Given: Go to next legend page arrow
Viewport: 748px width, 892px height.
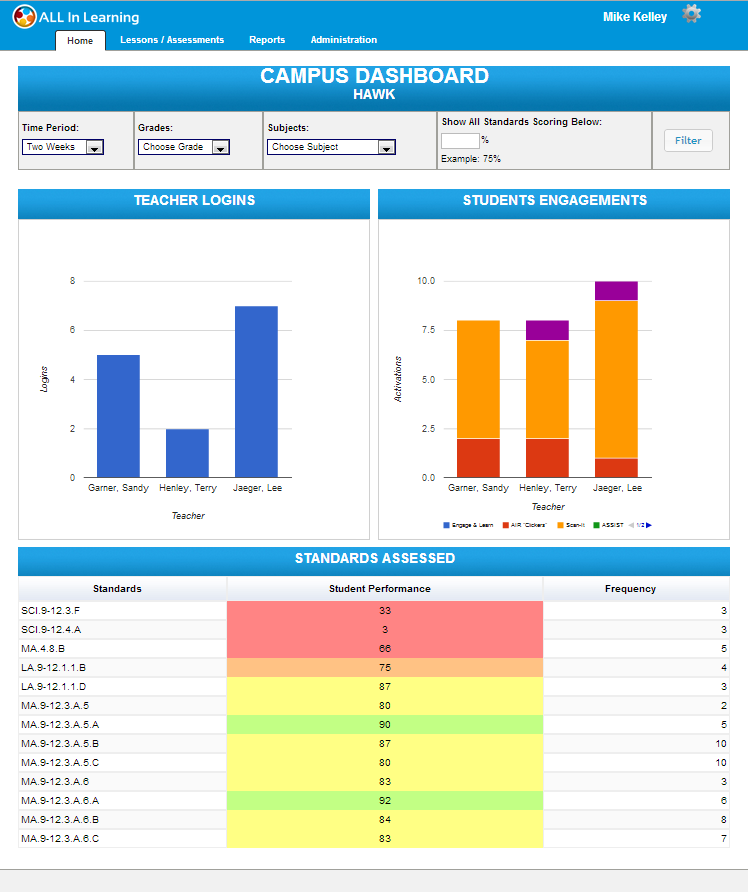Looking at the screenshot, I should pyautogui.click(x=649, y=525).
